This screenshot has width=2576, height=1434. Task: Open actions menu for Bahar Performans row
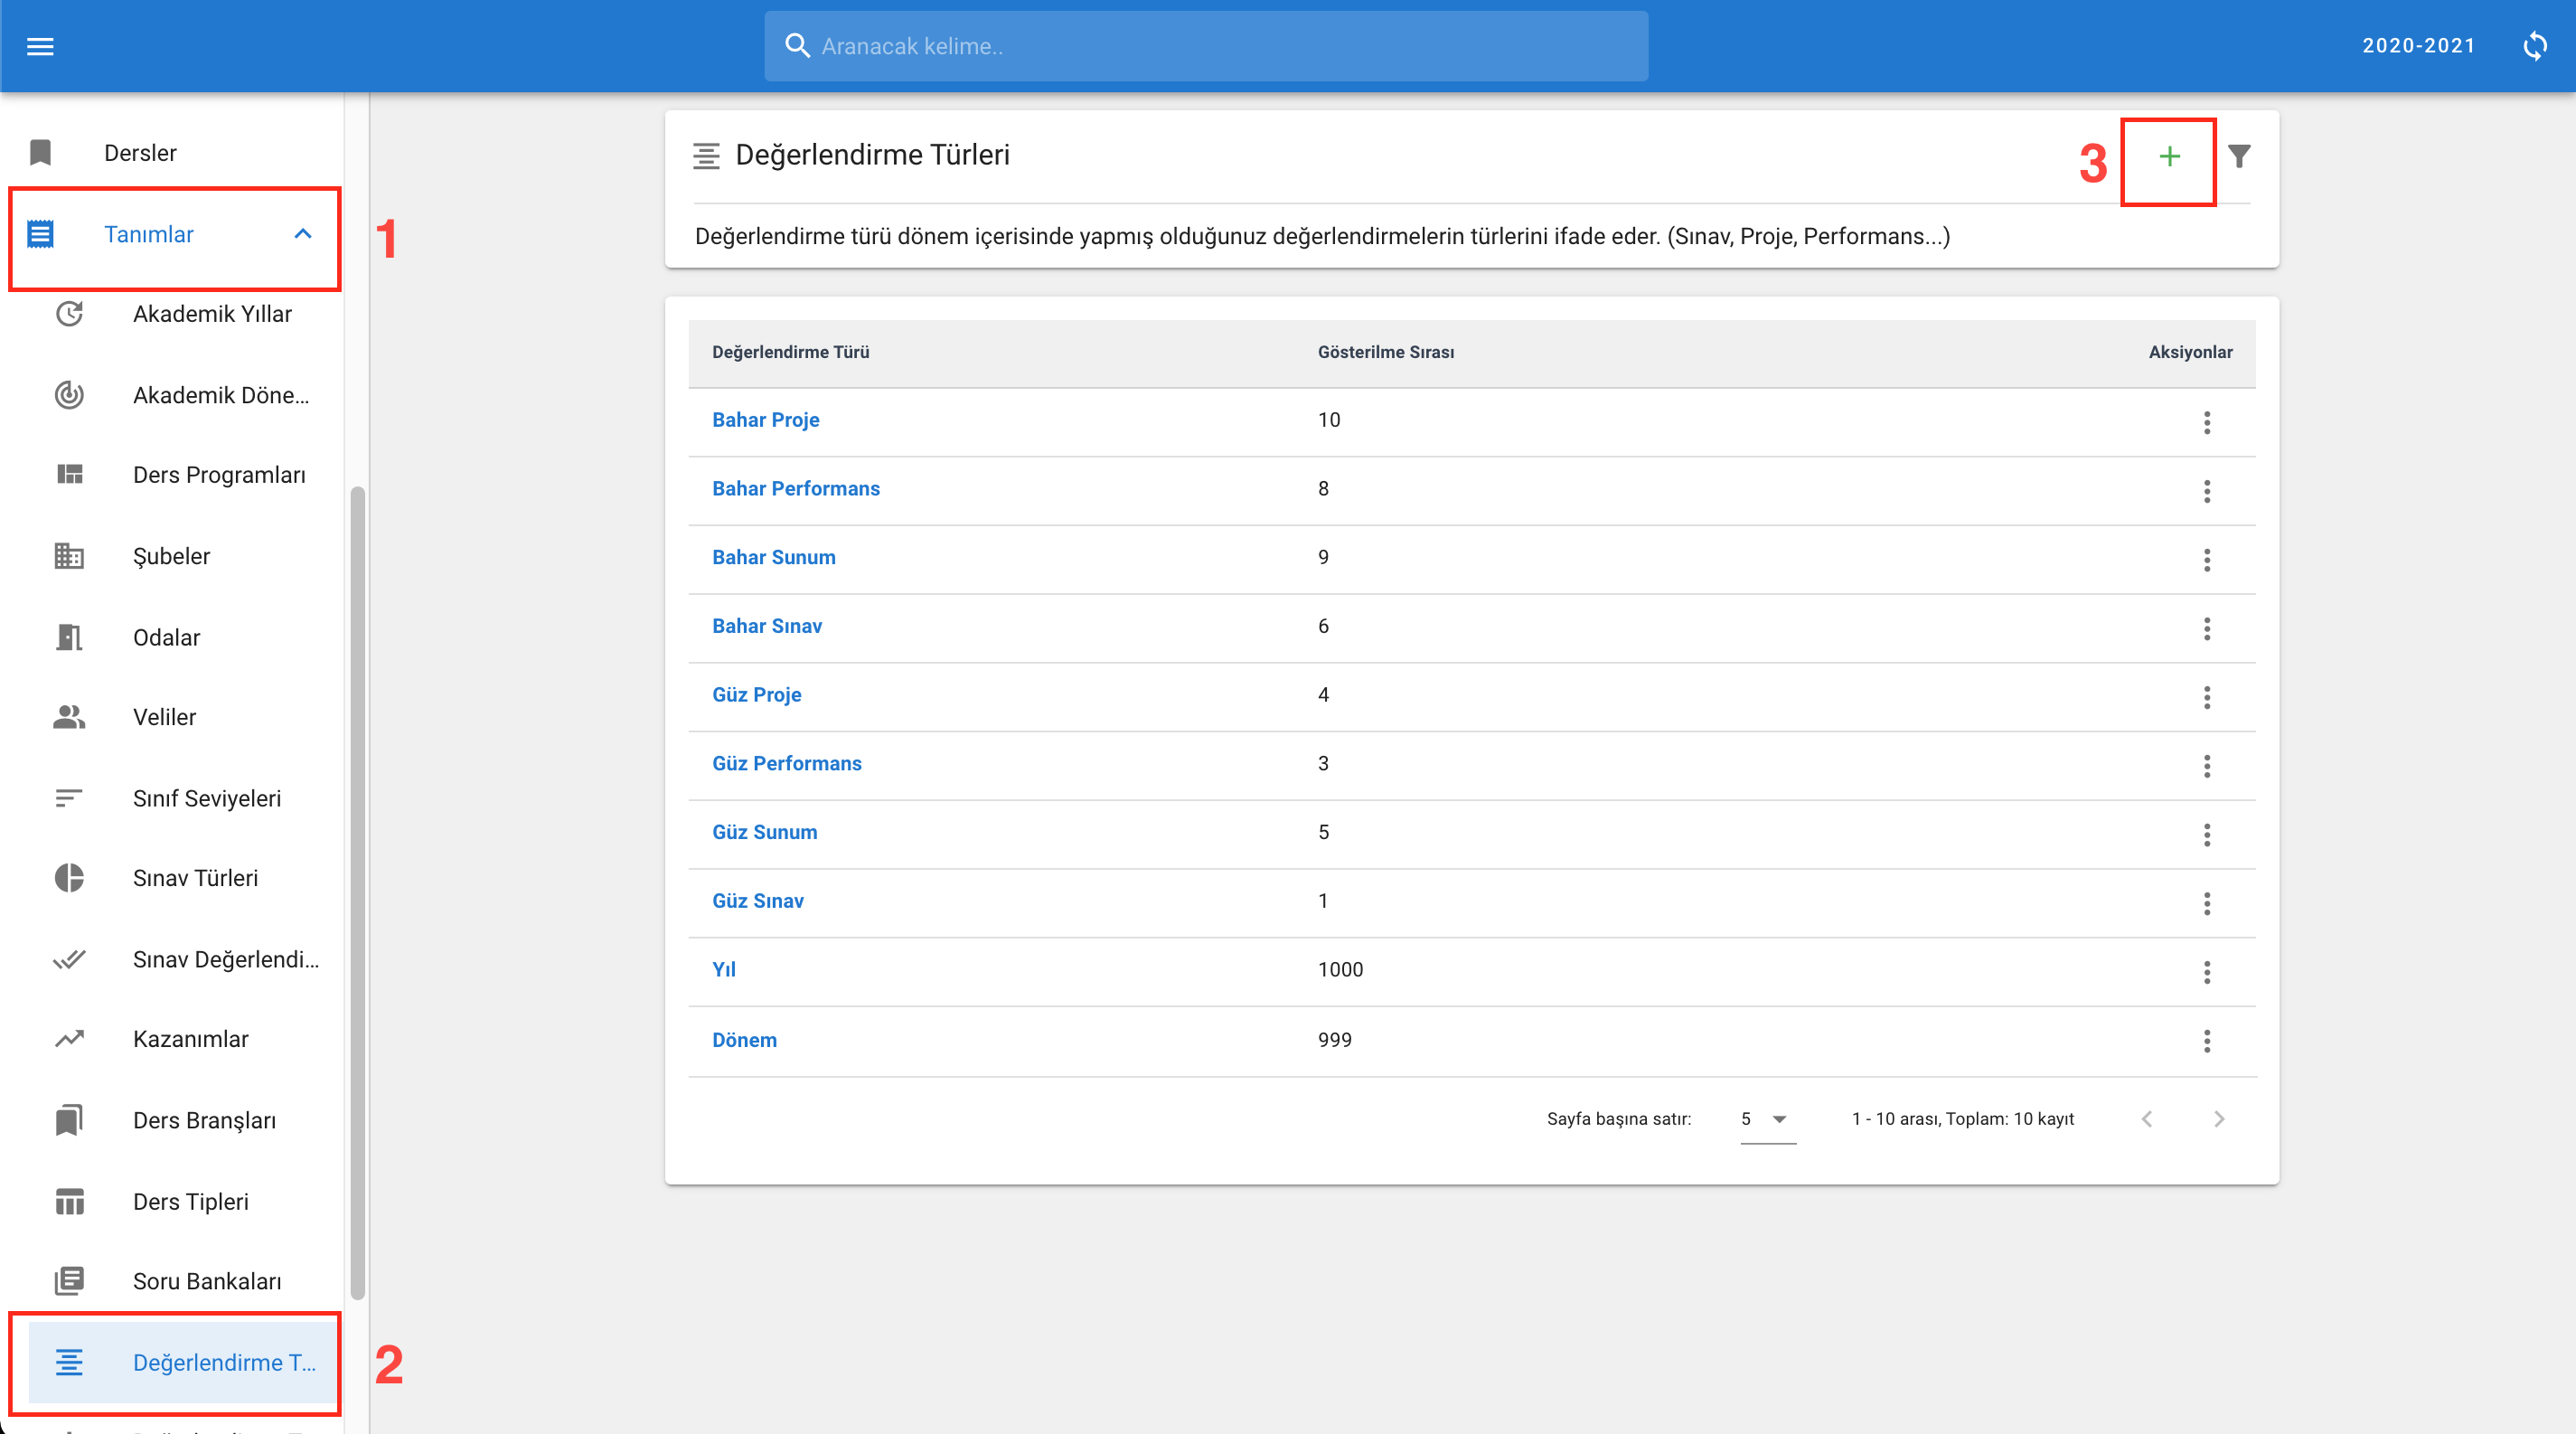(x=2207, y=491)
